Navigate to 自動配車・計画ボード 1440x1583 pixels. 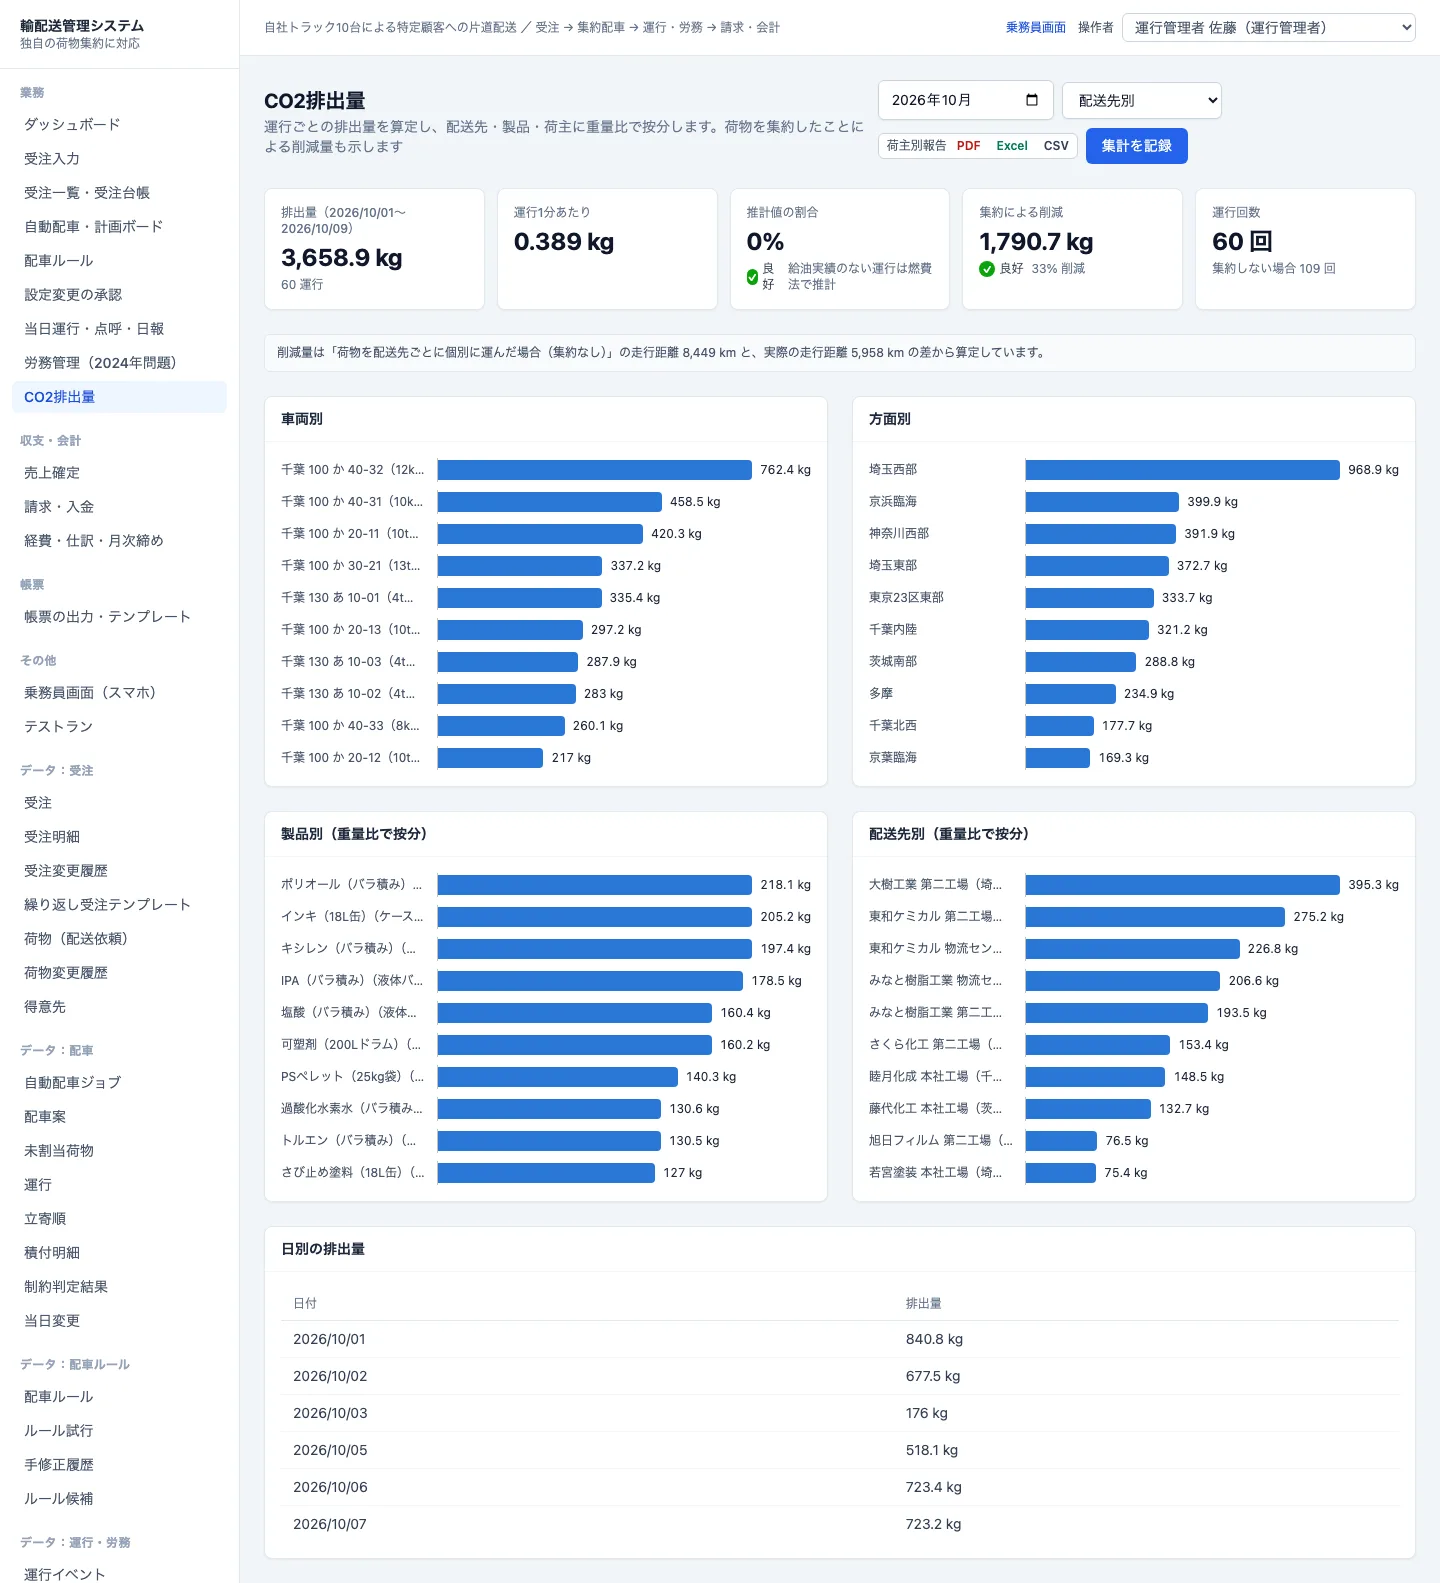coord(119,227)
